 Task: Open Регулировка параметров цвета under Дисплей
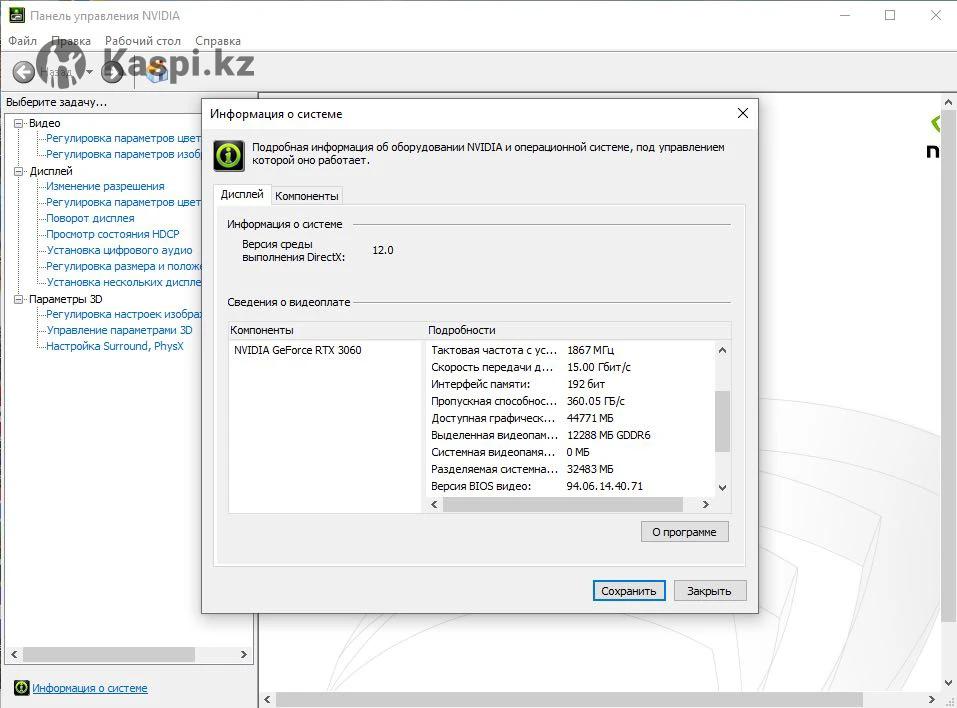click(x=123, y=202)
